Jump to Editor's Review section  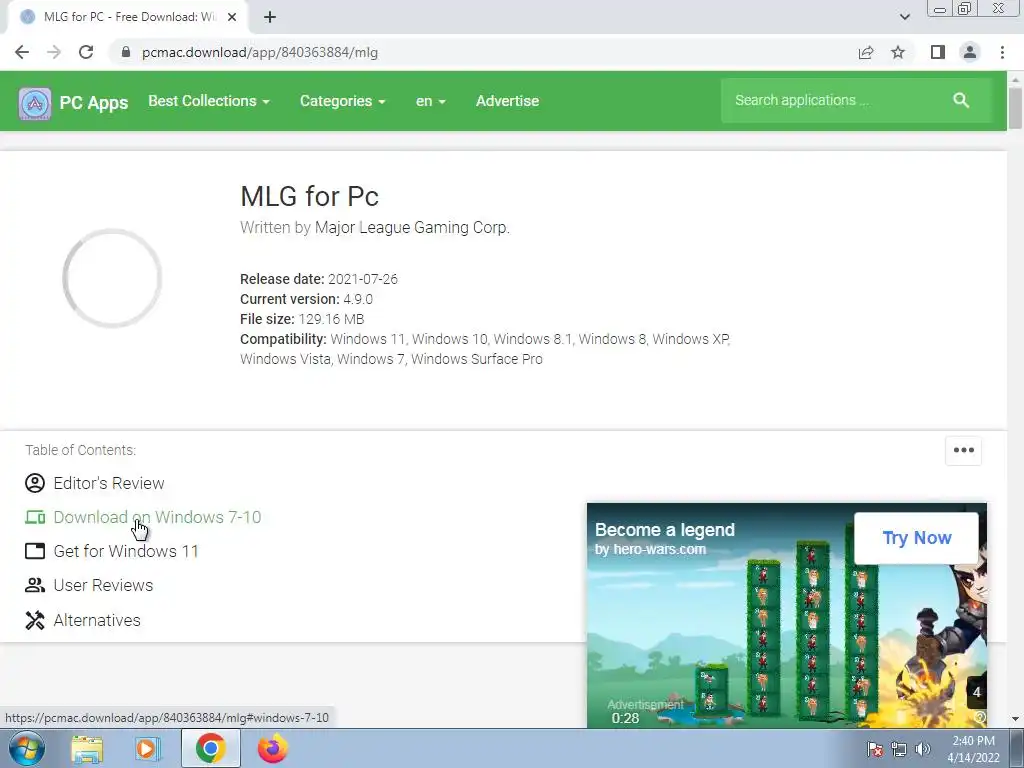click(x=108, y=483)
